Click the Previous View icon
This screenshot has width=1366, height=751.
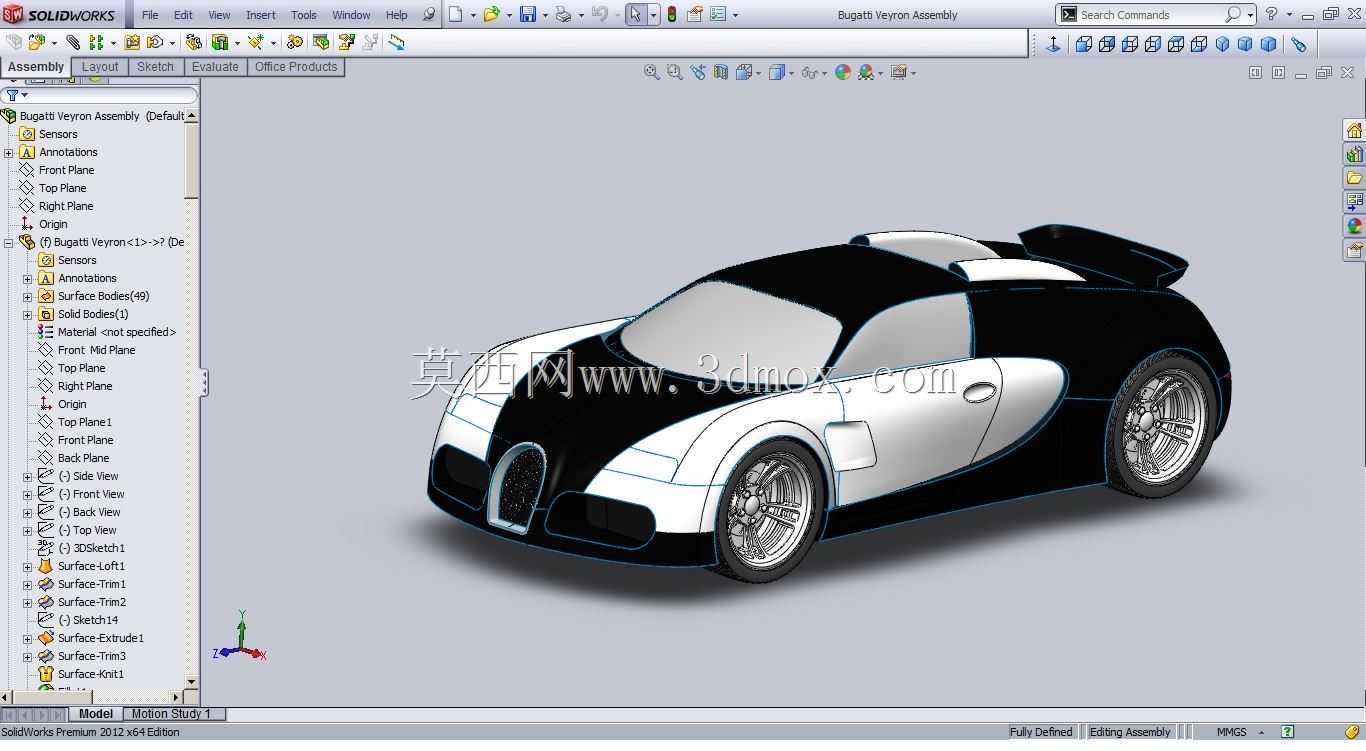pyautogui.click(x=698, y=72)
